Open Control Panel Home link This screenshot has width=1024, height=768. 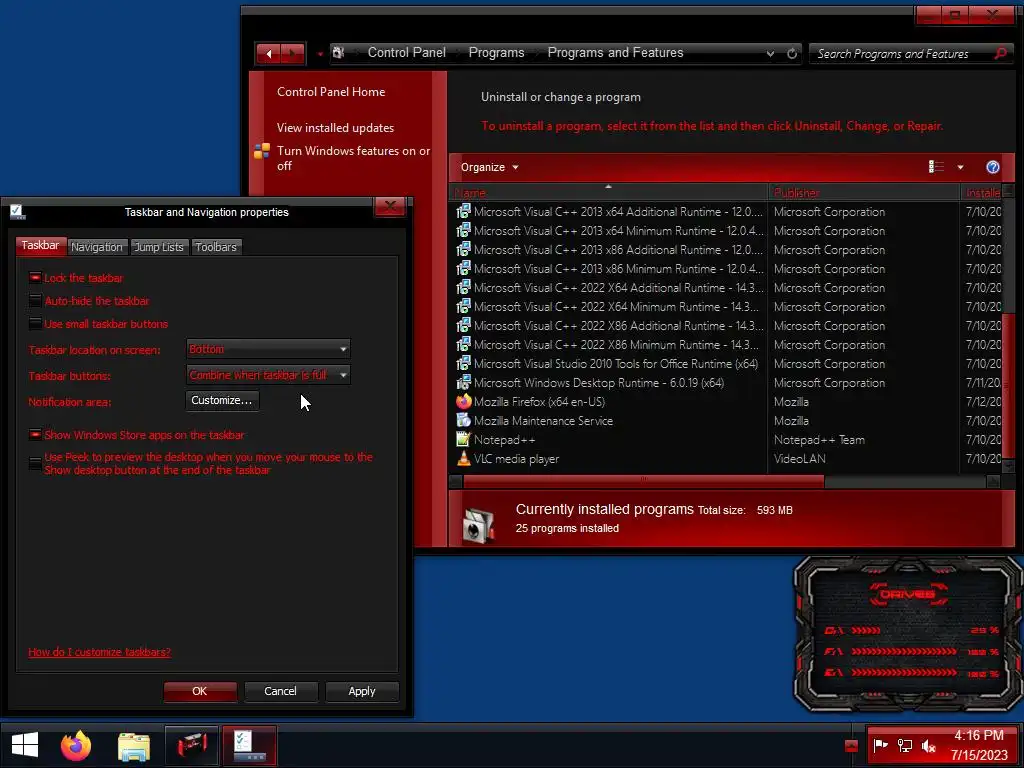point(330,92)
